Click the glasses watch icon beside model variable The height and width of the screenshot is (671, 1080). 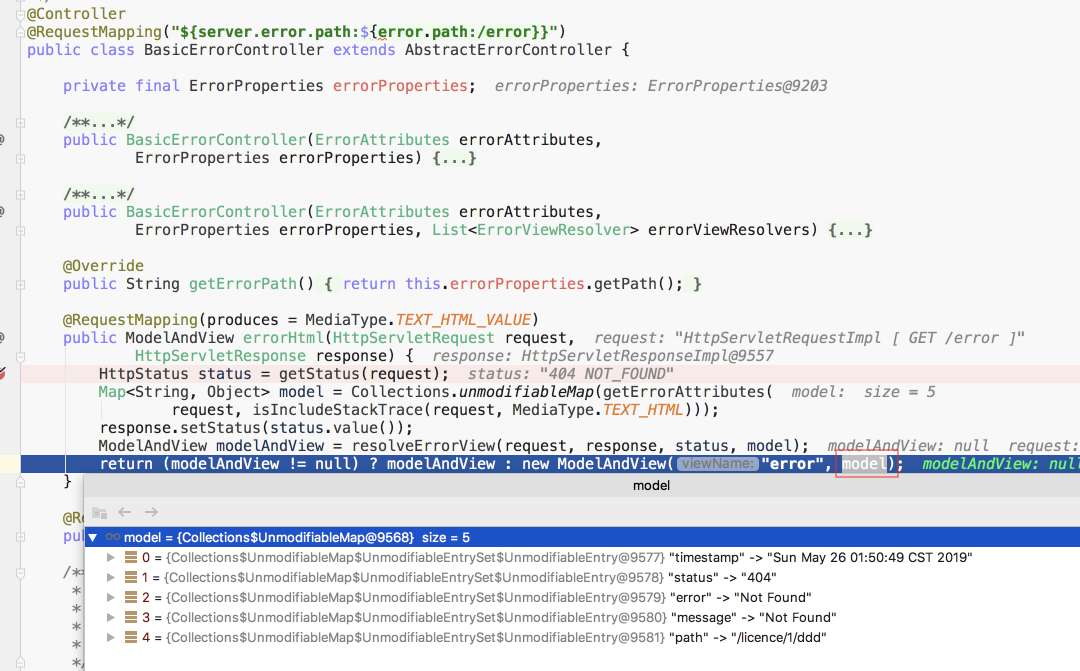point(112,537)
